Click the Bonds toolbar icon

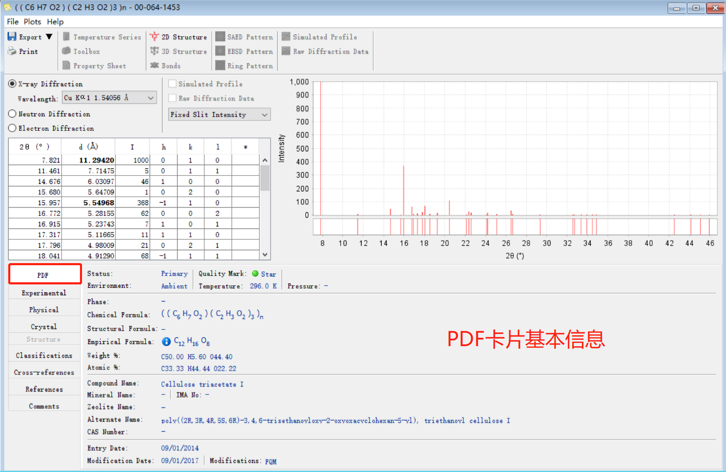[154, 66]
